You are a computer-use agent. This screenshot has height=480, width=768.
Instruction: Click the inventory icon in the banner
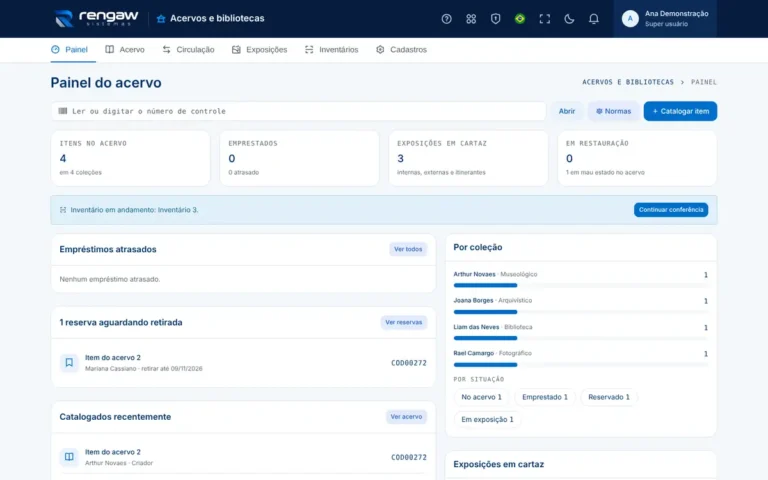click(x=63, y=210)
